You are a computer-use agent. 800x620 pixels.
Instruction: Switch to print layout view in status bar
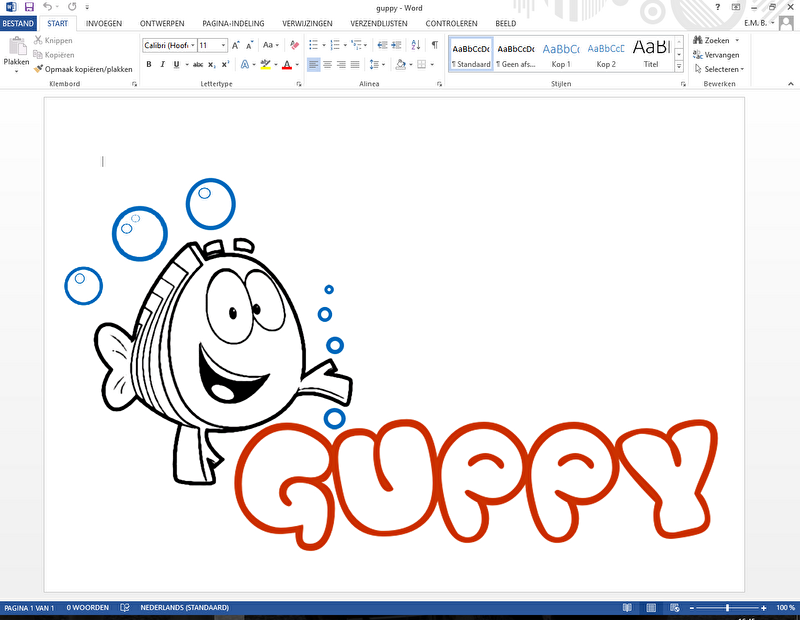point(651,608)
